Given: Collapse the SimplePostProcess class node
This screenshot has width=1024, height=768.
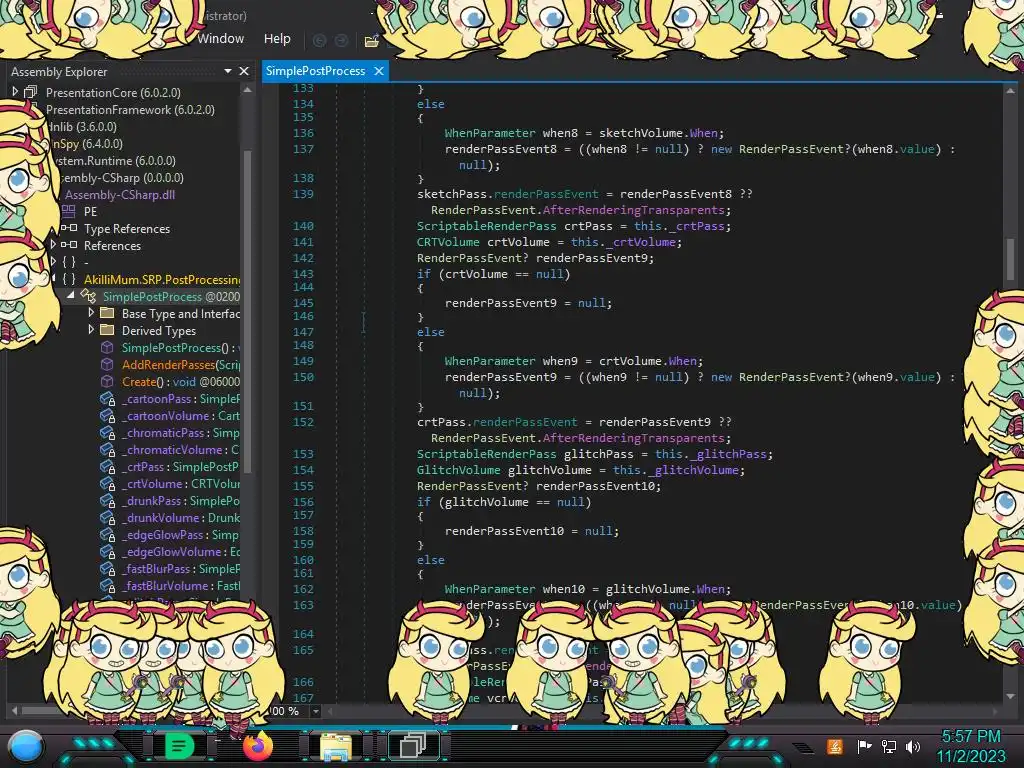Looking at the screenshot, I should click(x=71, y=296).
